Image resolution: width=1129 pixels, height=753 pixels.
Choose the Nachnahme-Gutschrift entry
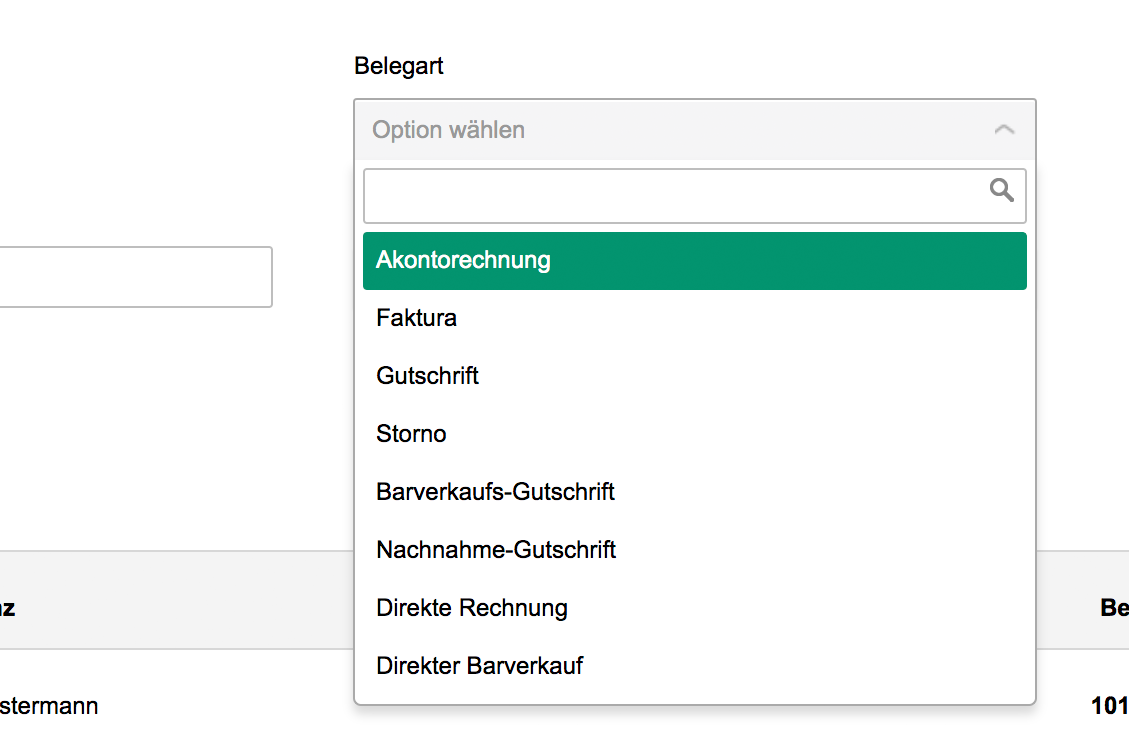point(496,551)
